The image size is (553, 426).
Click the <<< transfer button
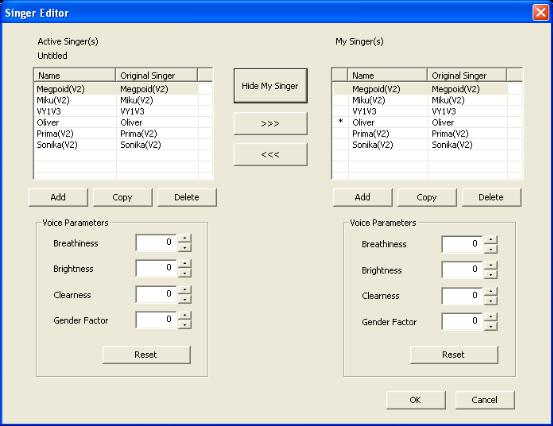click(x=271, y=154)
